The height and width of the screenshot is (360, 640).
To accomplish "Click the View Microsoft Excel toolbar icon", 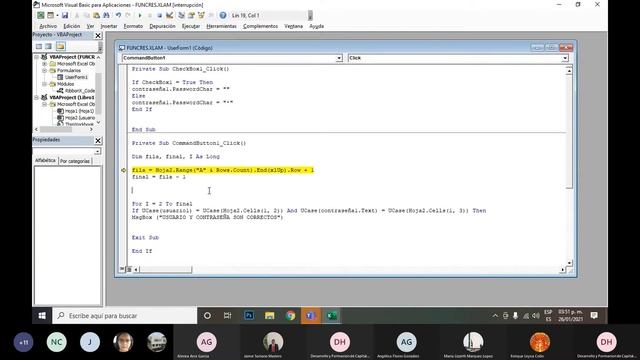I will coord(41,16).
